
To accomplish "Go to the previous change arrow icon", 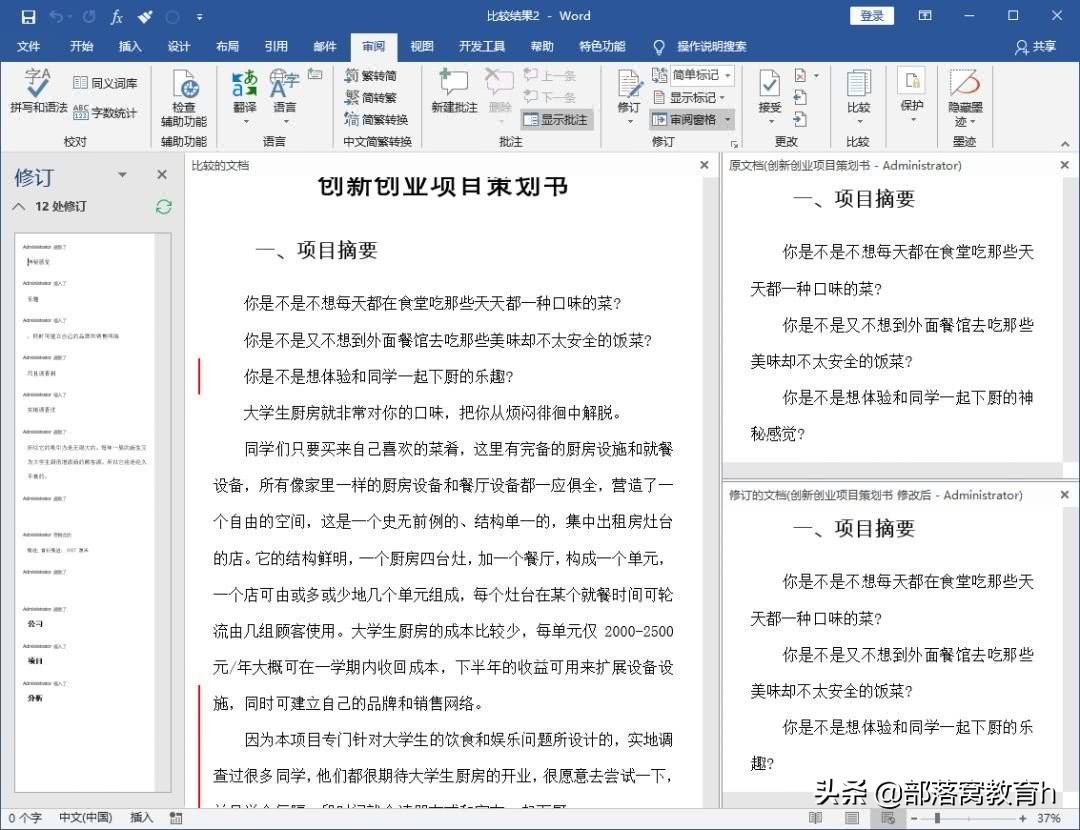I will tap(800, 97).
